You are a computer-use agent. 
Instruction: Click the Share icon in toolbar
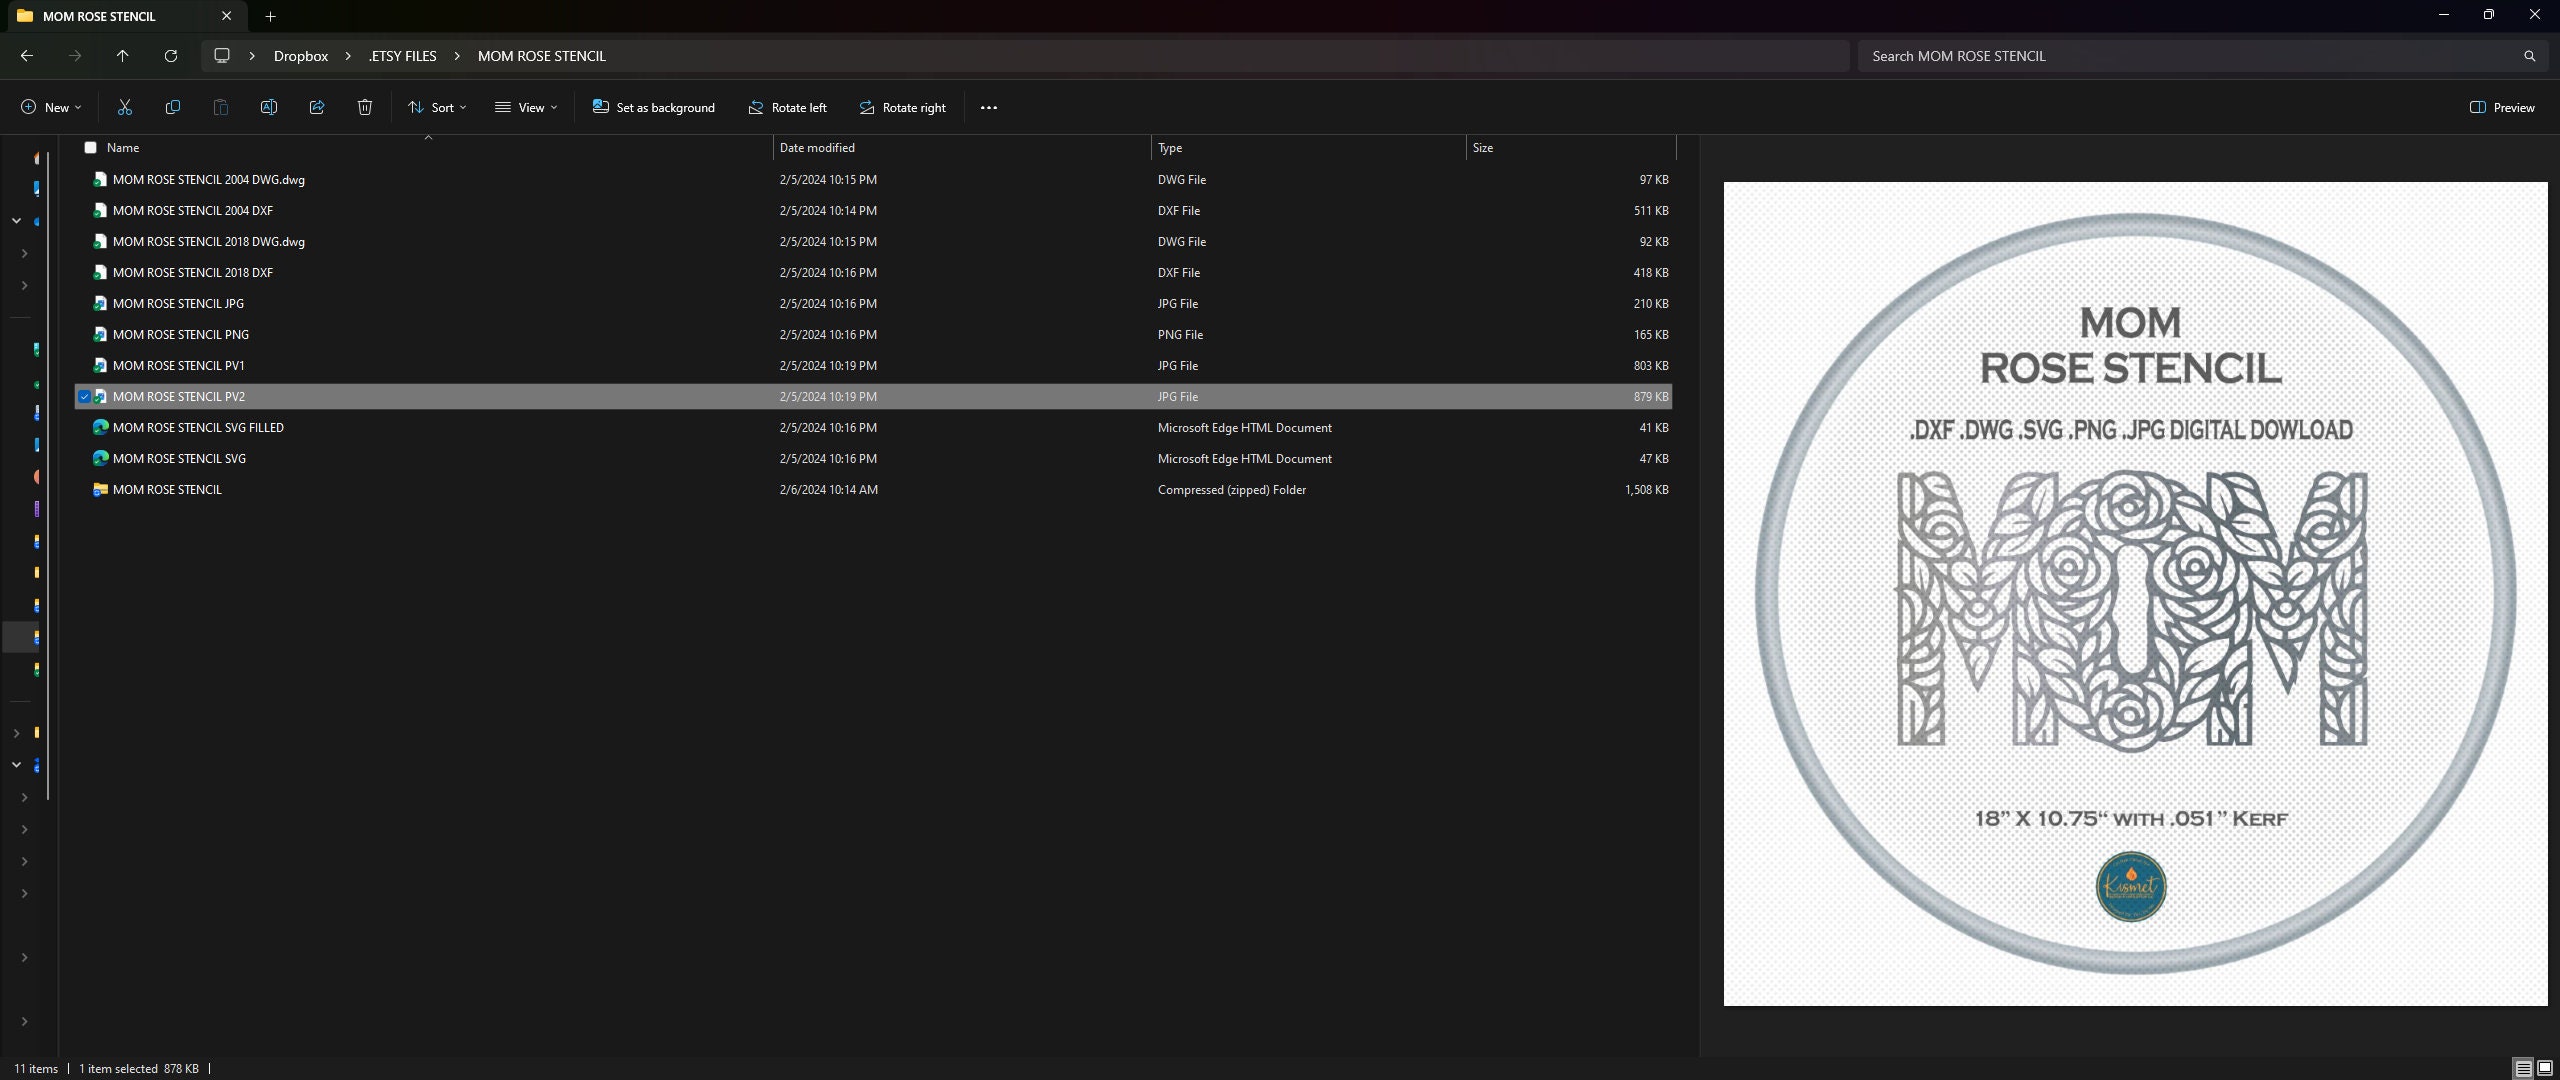click(317, 107)
